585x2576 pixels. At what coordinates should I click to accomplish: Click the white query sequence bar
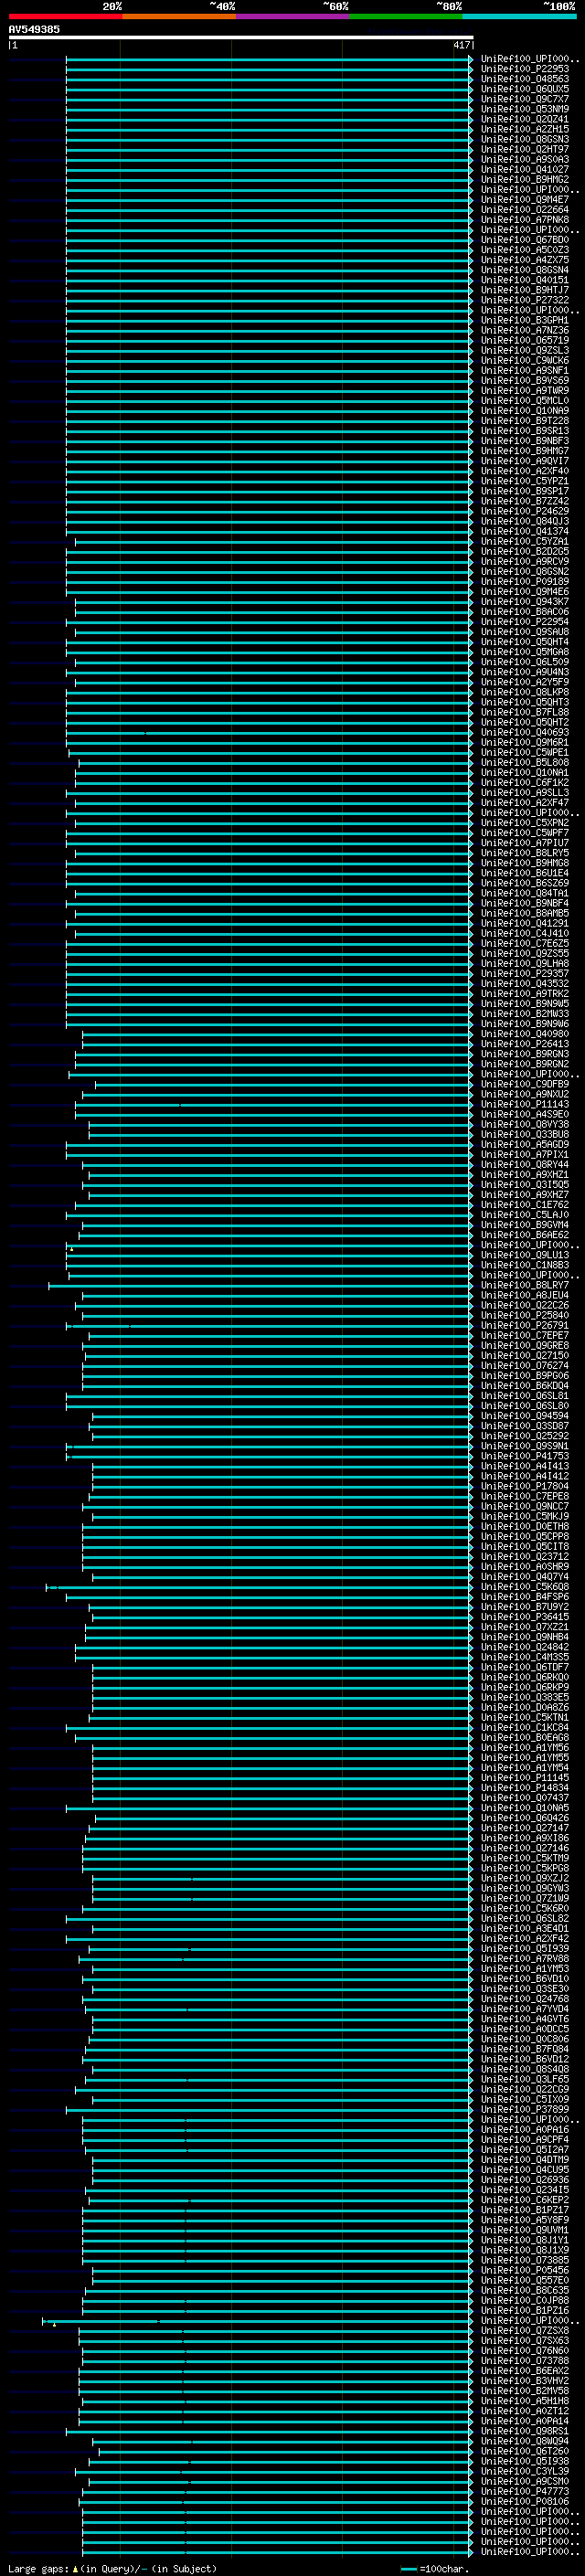[241, 37]
